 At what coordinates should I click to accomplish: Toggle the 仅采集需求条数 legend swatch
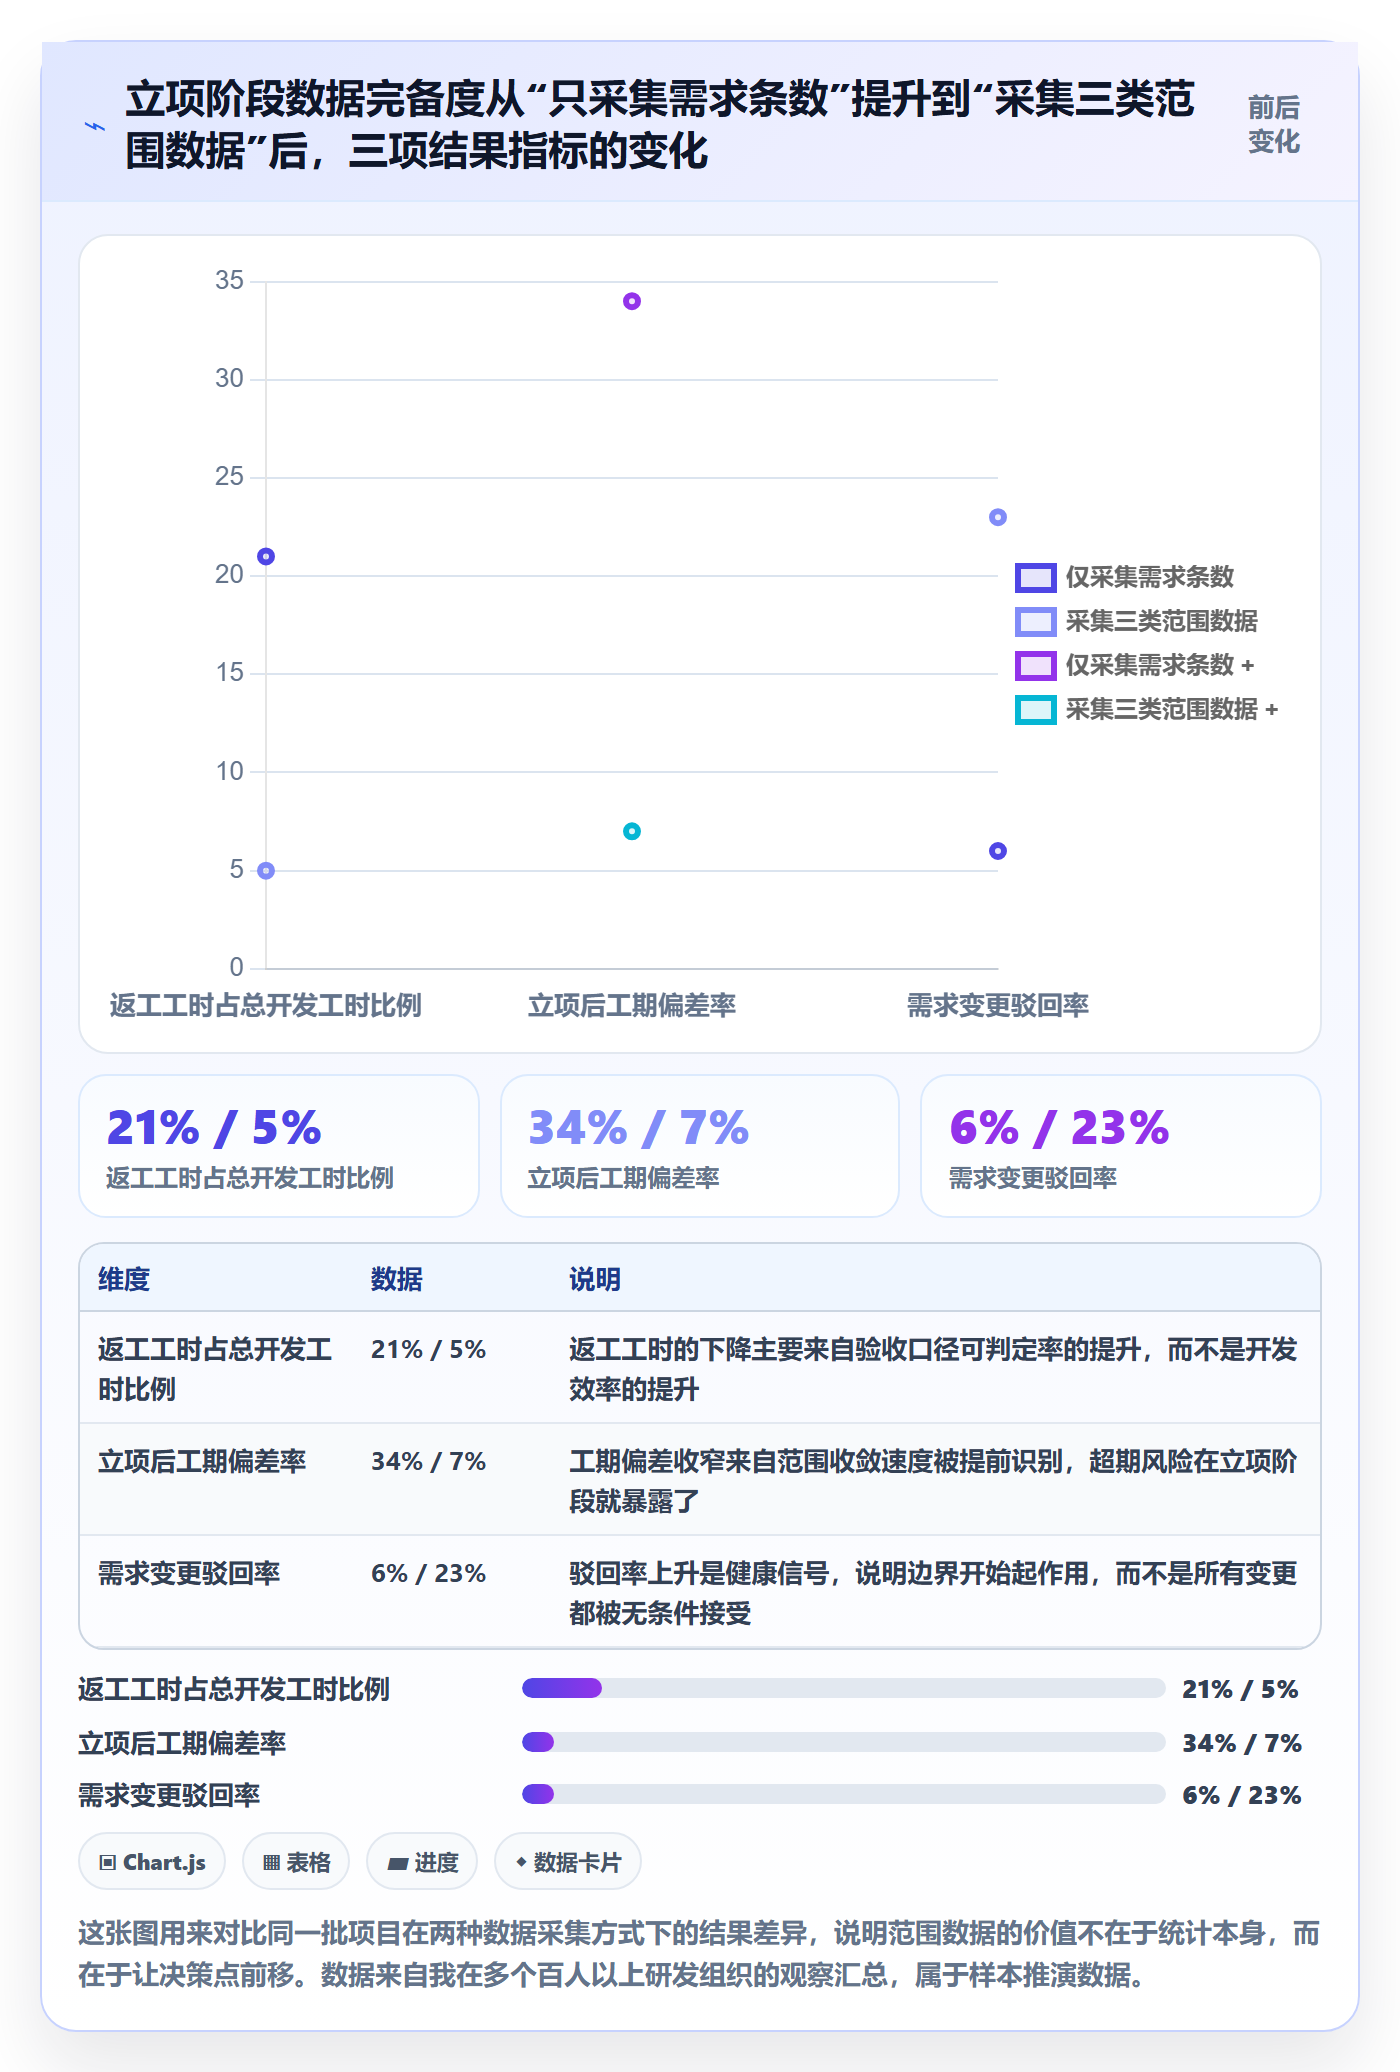pyautogui.click(x=1035, y=578)
